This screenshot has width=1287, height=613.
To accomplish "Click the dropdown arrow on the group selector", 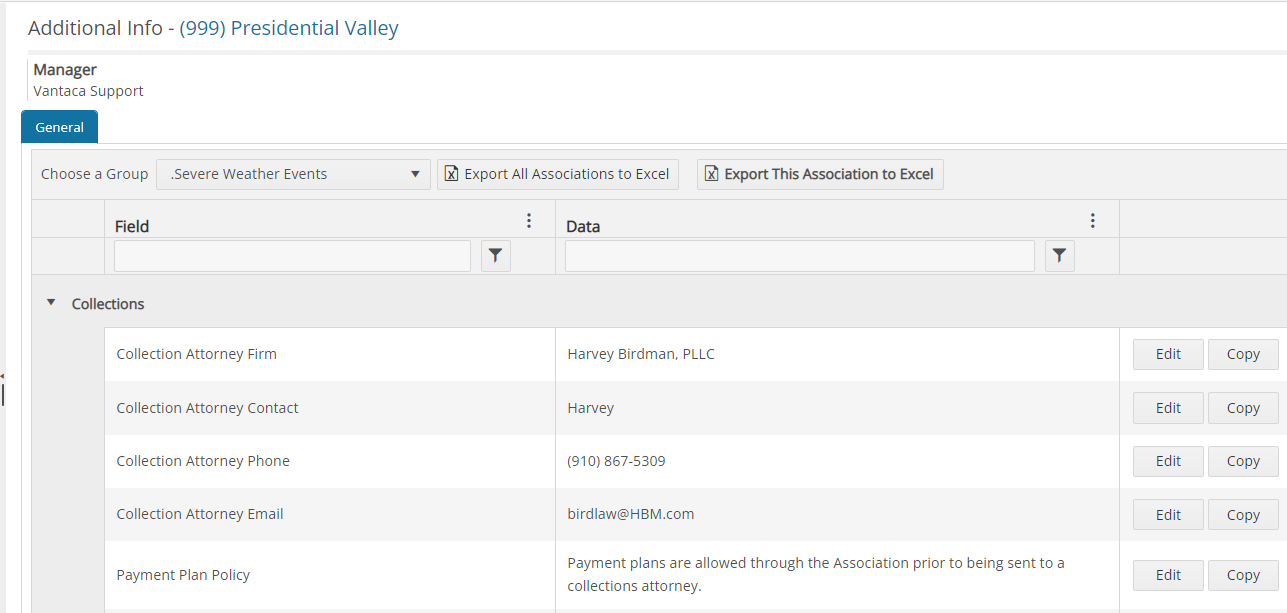I will tap(415, 173).
